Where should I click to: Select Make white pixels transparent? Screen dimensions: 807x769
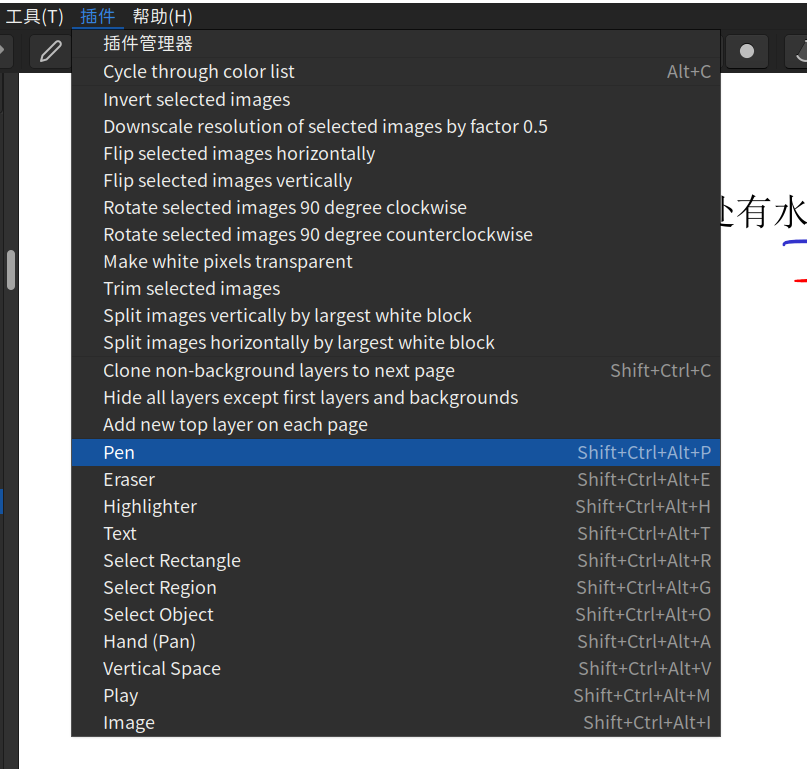coord(396,261)
